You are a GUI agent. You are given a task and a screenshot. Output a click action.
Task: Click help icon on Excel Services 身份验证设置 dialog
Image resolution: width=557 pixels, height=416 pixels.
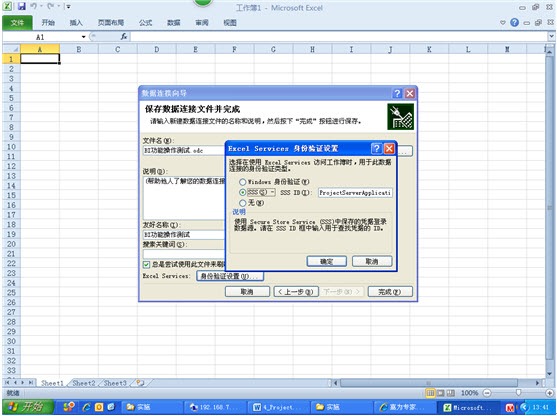click(377, 148)
